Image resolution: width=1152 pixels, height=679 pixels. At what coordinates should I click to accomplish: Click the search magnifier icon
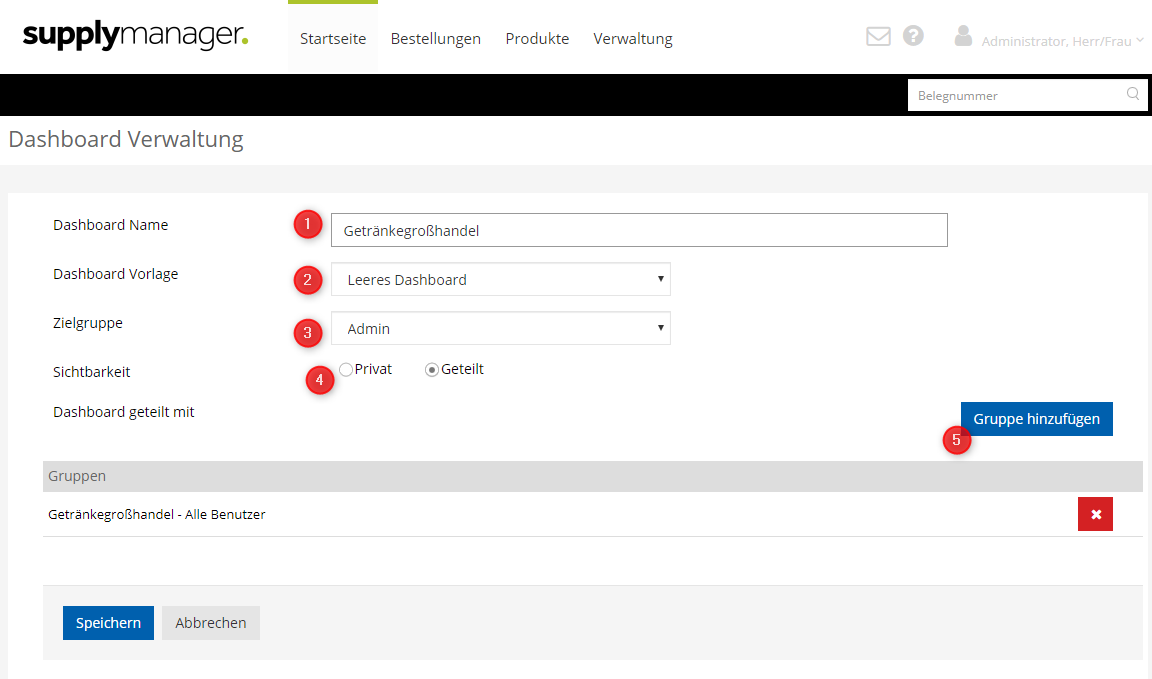click(x=1133, y=94)
